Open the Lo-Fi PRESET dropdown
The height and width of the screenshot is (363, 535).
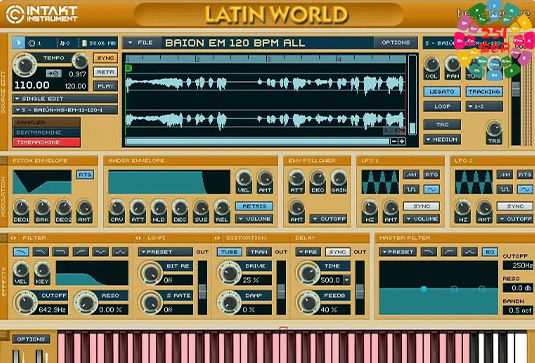click(165, 252)
